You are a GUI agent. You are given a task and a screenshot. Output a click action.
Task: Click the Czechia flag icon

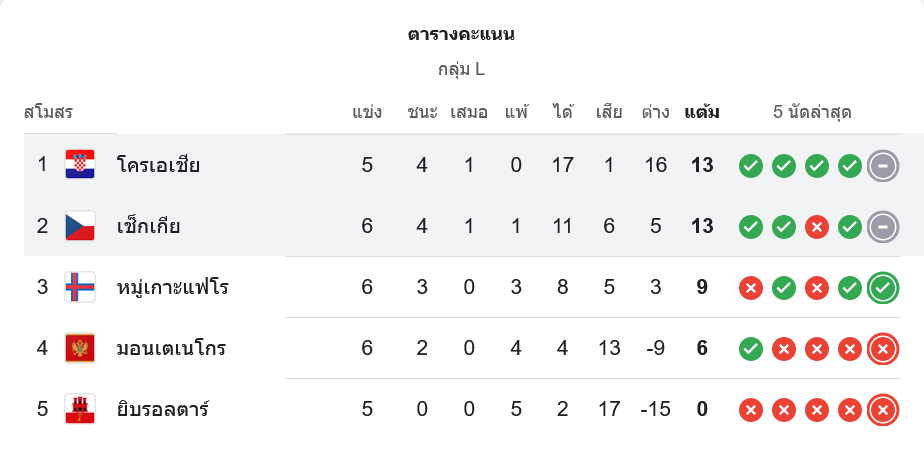coord(80,226)
